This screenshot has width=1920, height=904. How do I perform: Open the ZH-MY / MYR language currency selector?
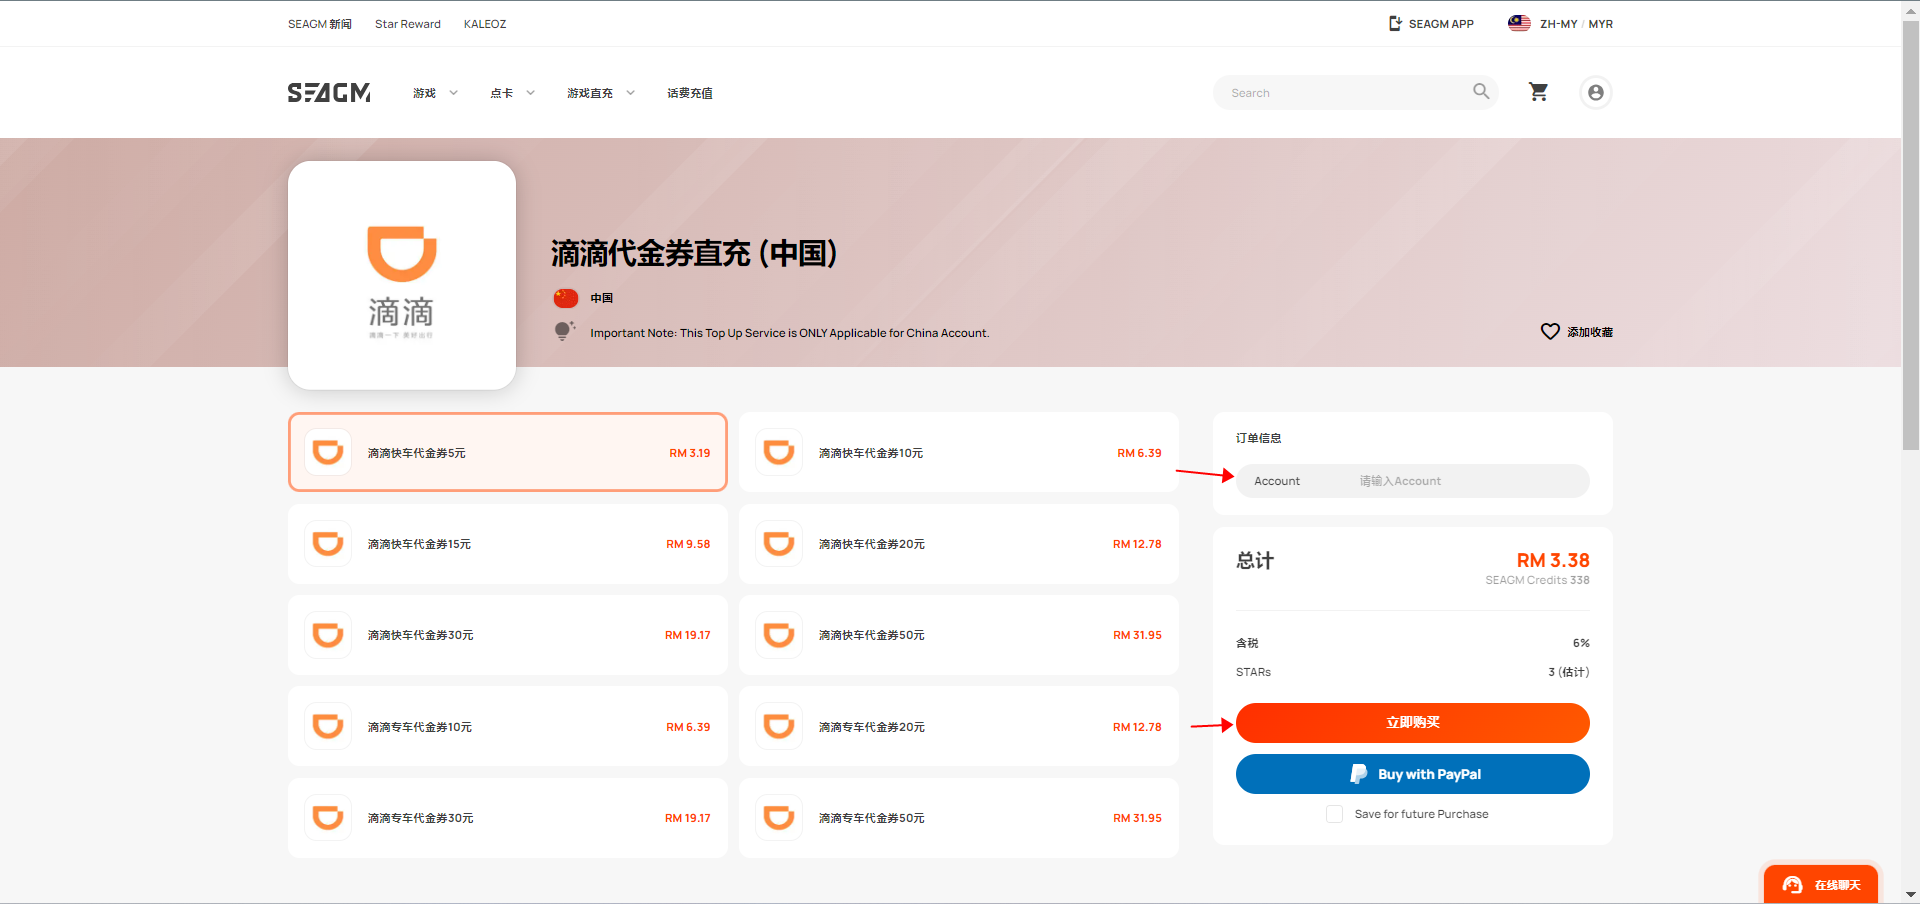pos(1560,24)
